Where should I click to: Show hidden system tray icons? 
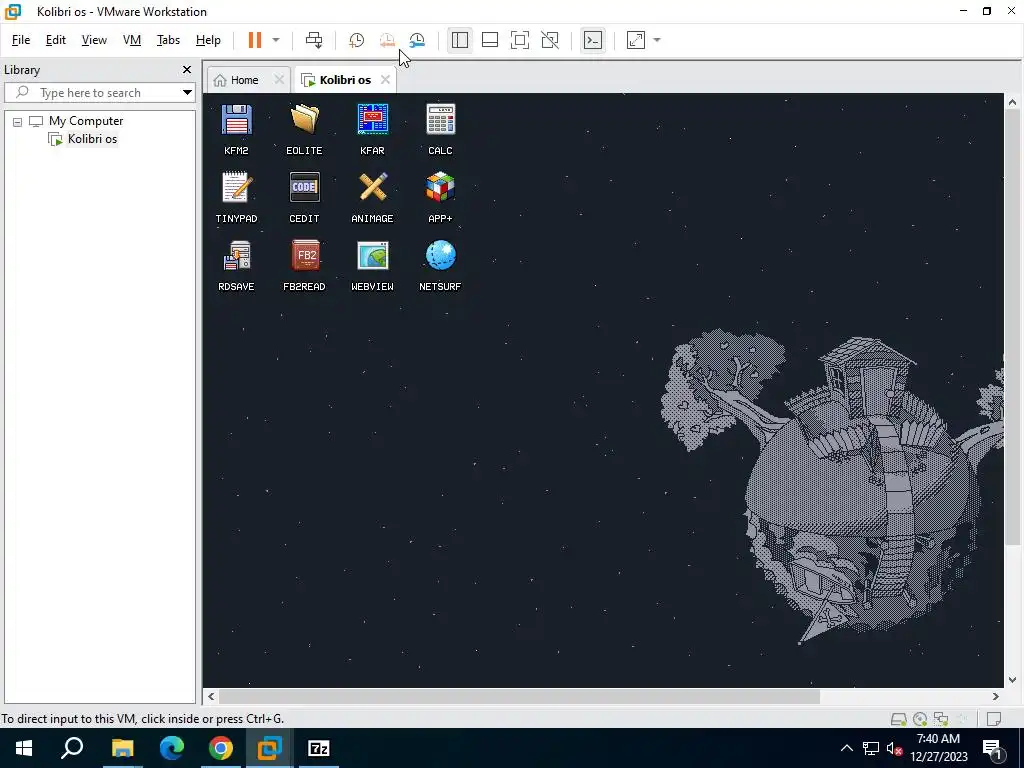pos(846,748)
